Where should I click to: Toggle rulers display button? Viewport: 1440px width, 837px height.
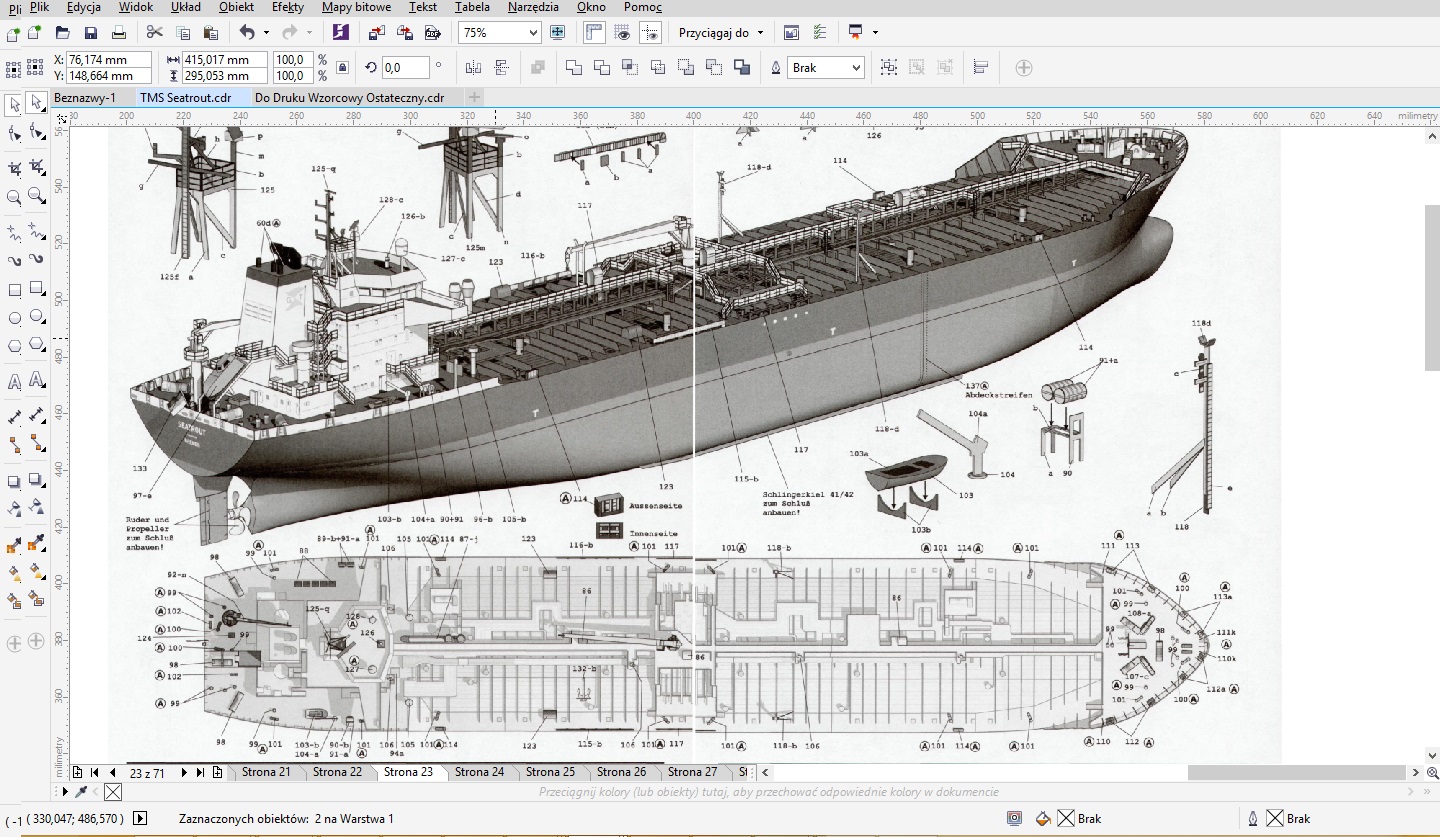coord(593,32)
